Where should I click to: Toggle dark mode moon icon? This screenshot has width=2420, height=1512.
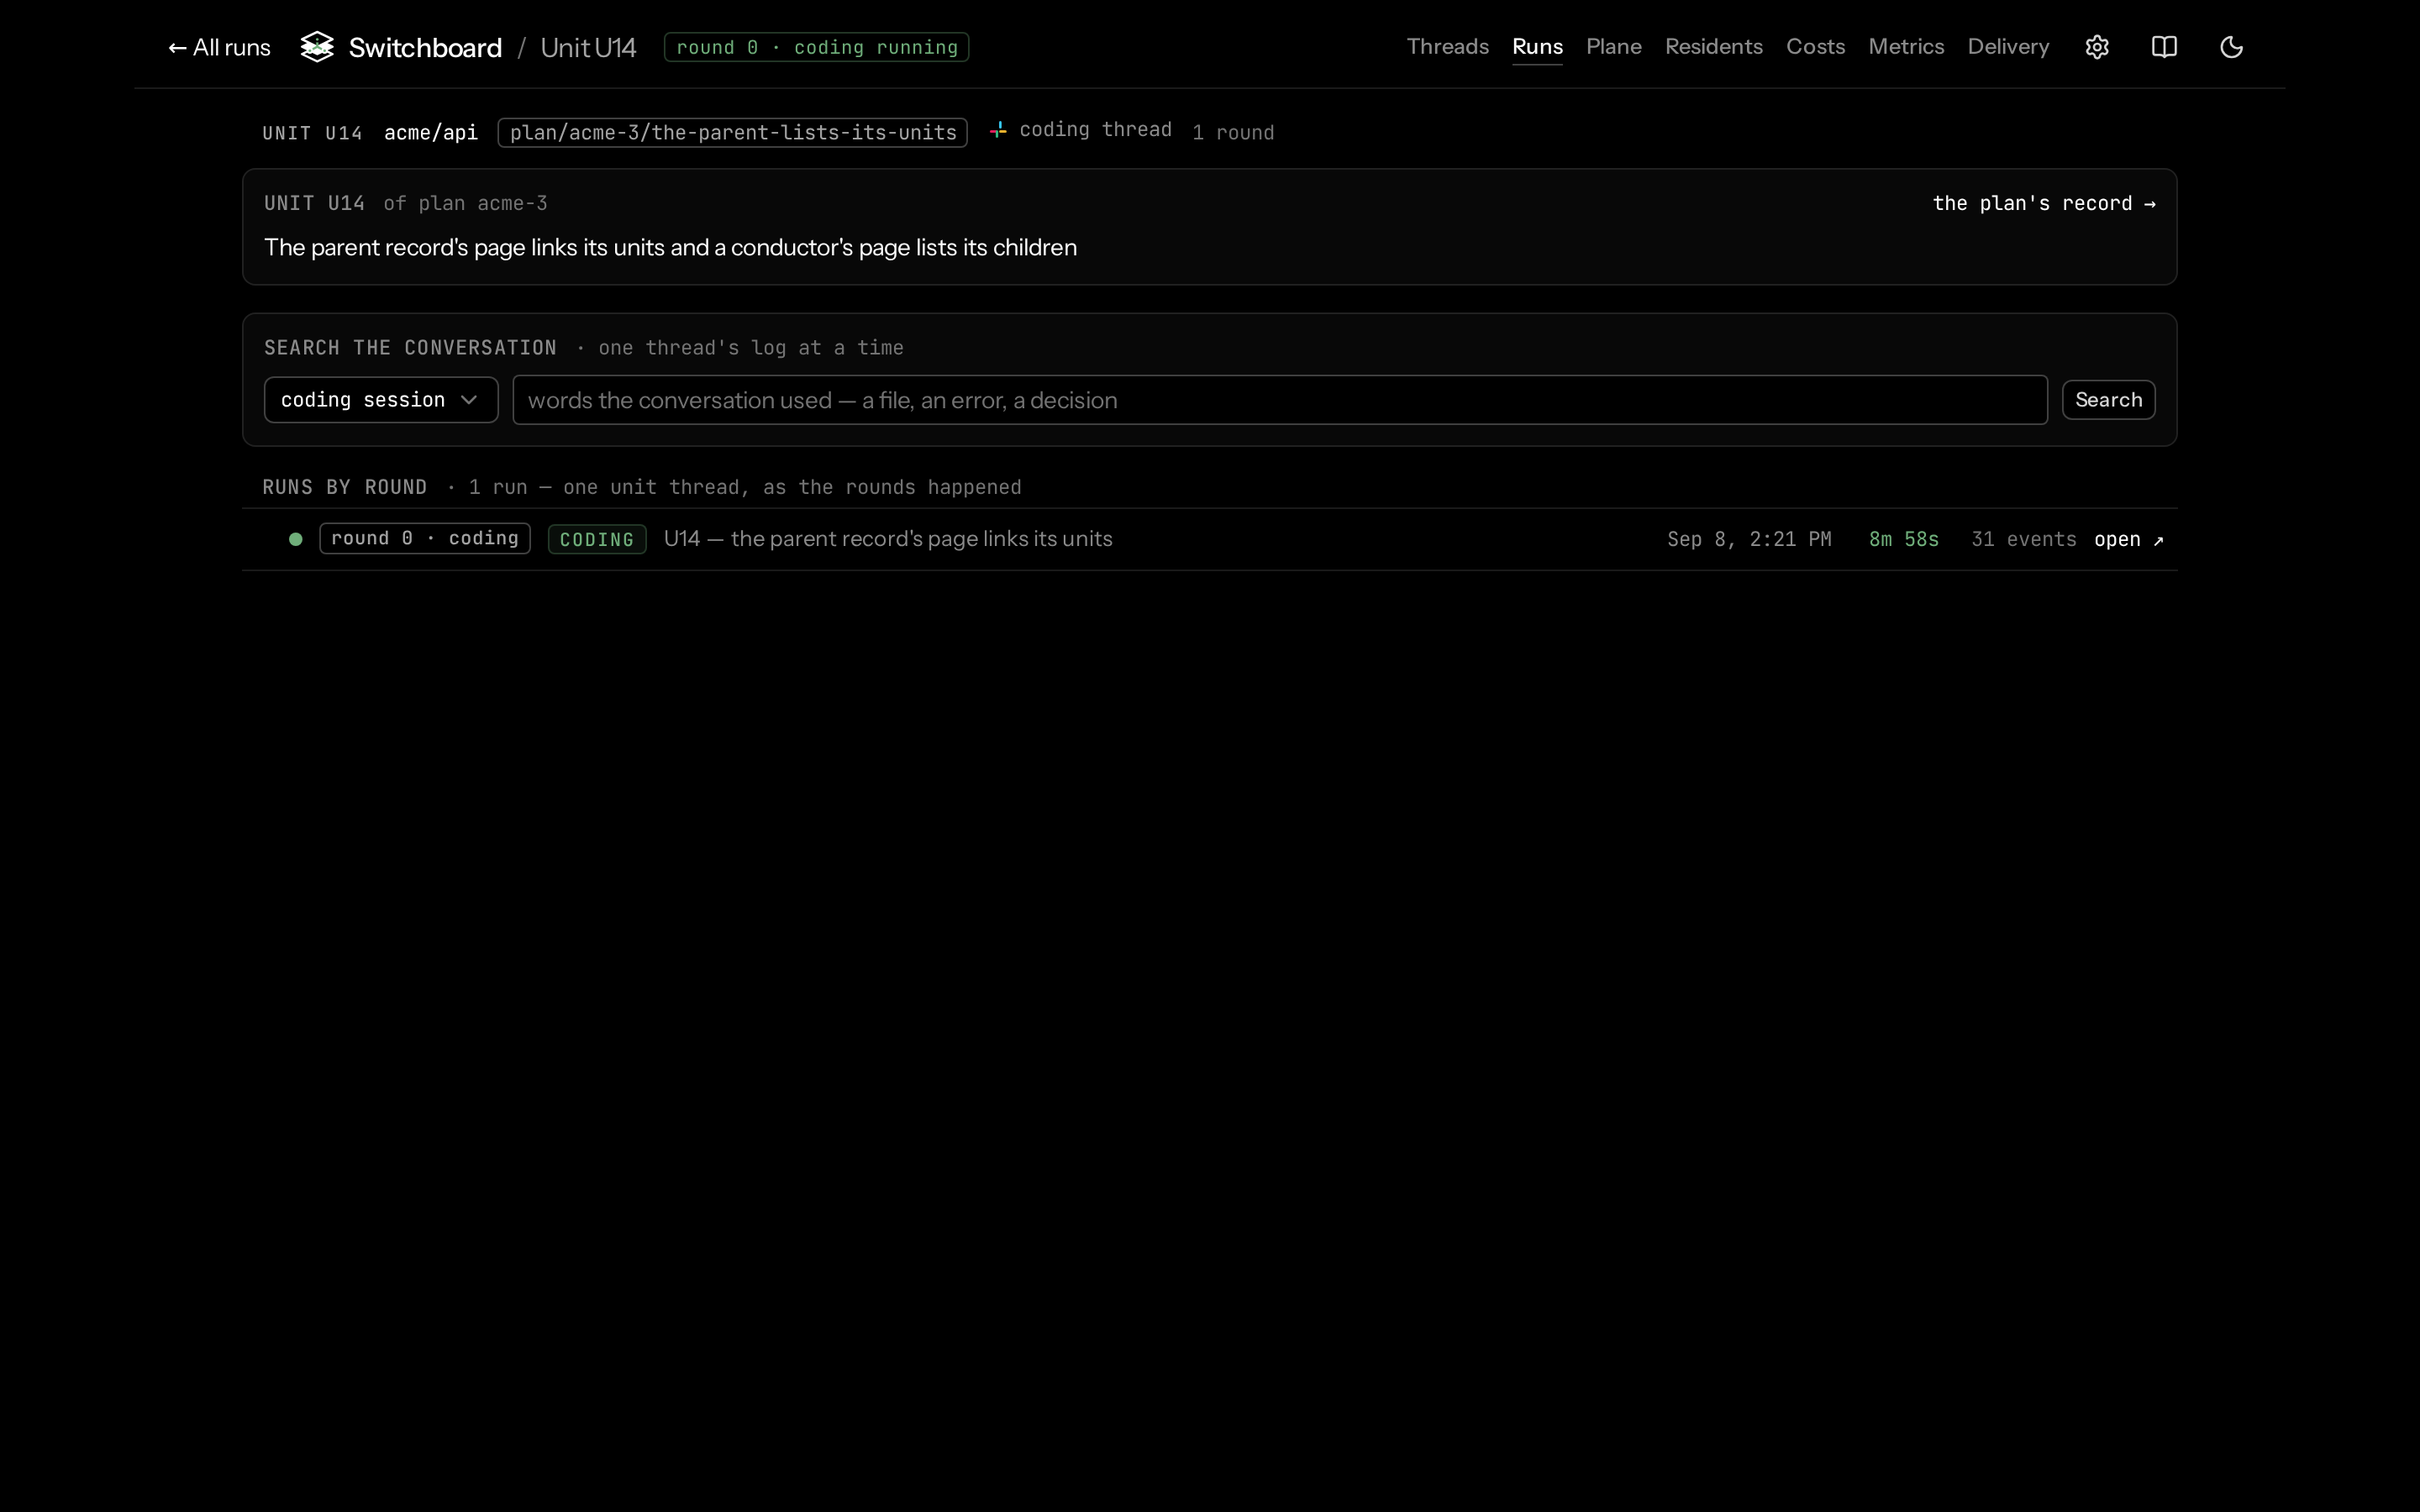[2231, 47]
